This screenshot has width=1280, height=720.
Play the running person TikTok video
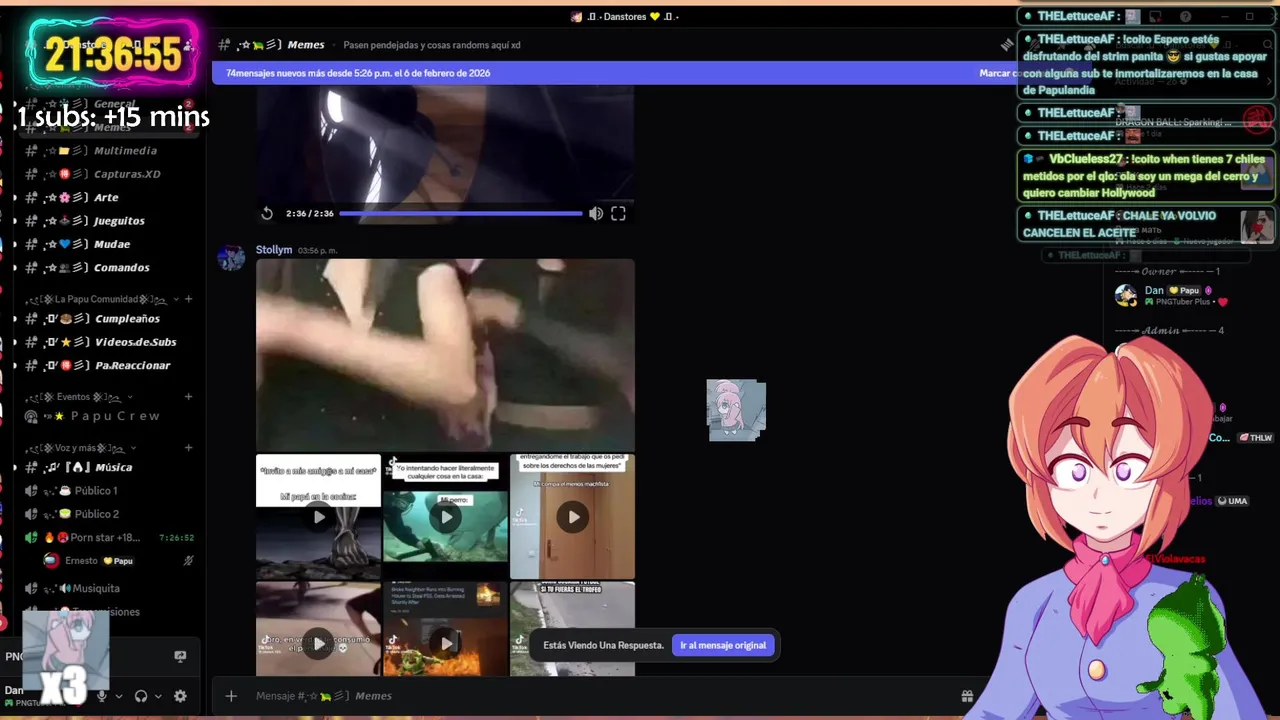coord(318,629)
